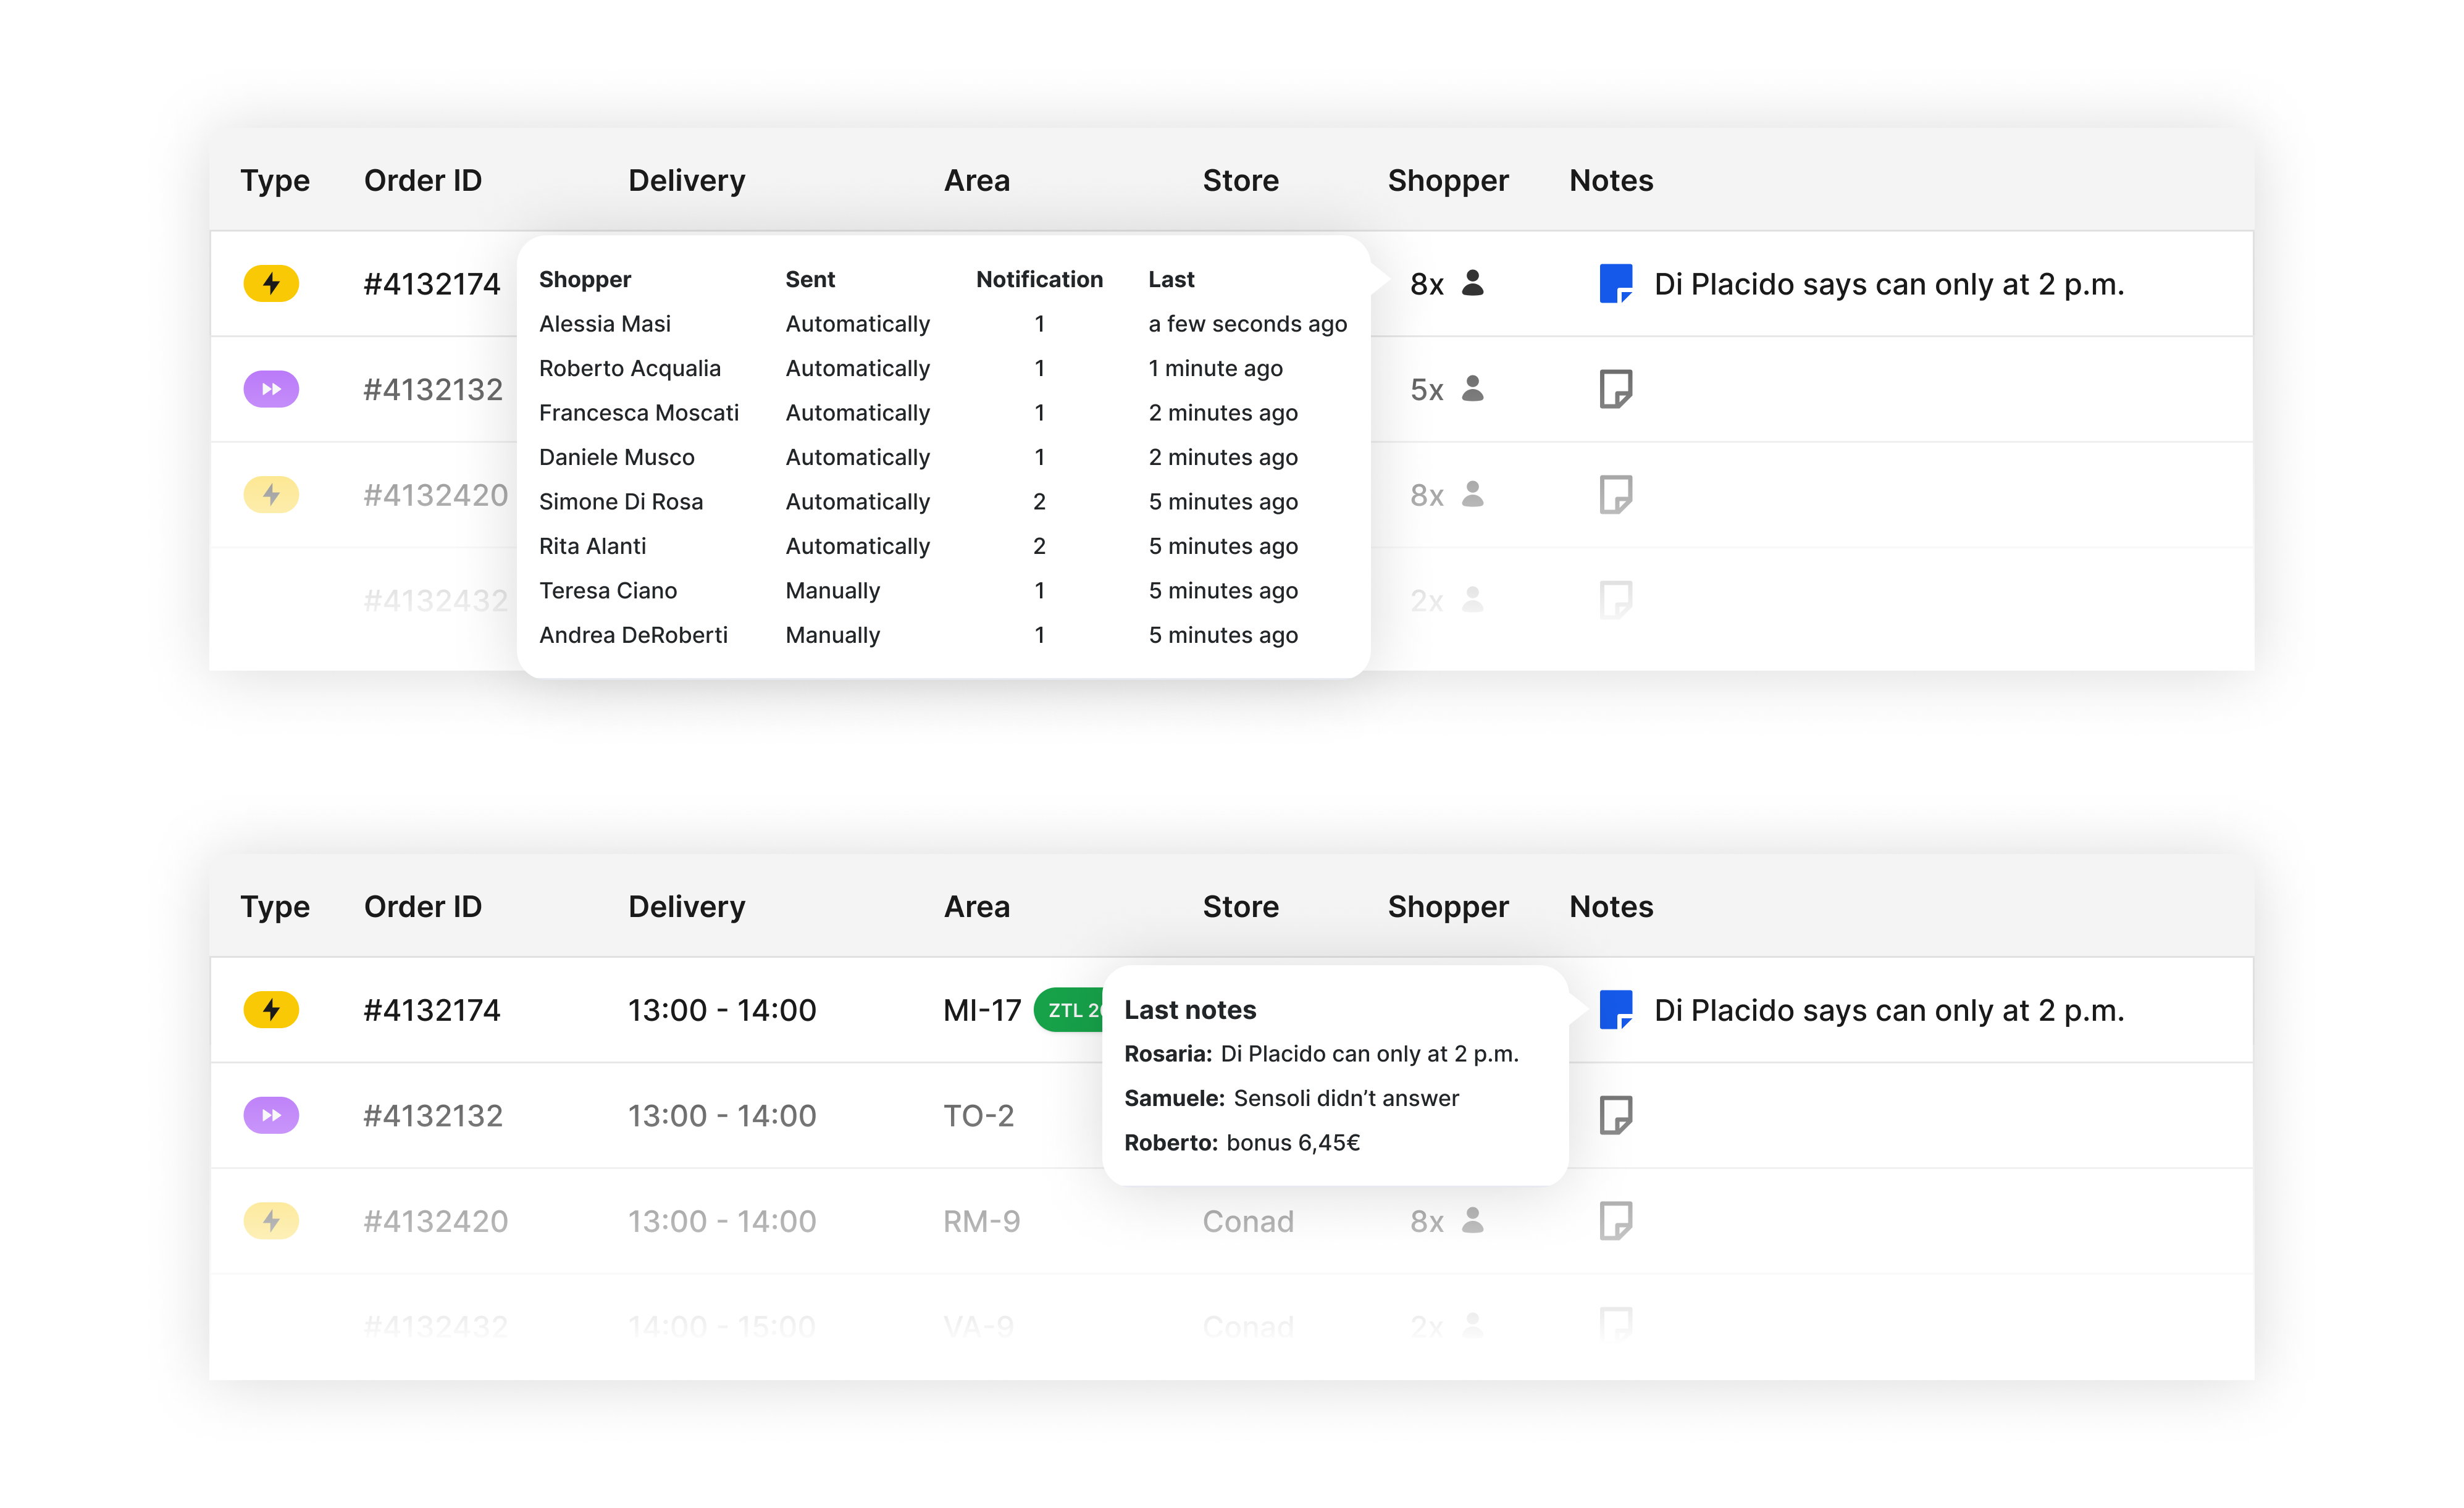
Task: Open order #4132132 in top table
Action: click(432, 389)
